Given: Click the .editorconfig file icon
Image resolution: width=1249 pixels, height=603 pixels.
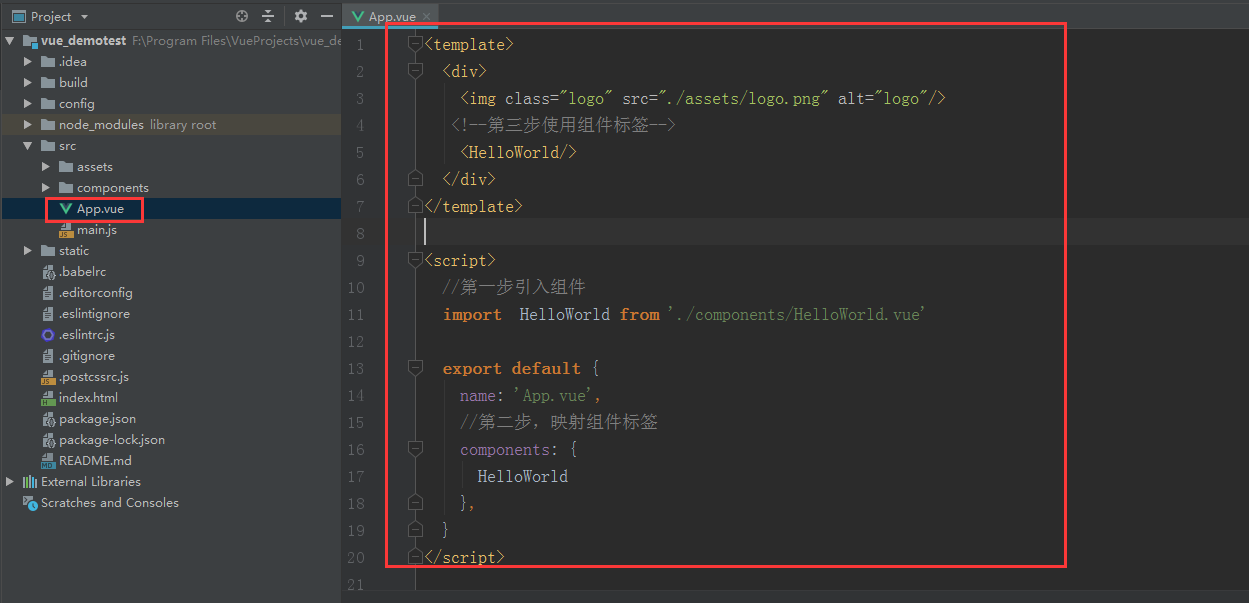Looking at the screenshot, I should tap(48, 293).
